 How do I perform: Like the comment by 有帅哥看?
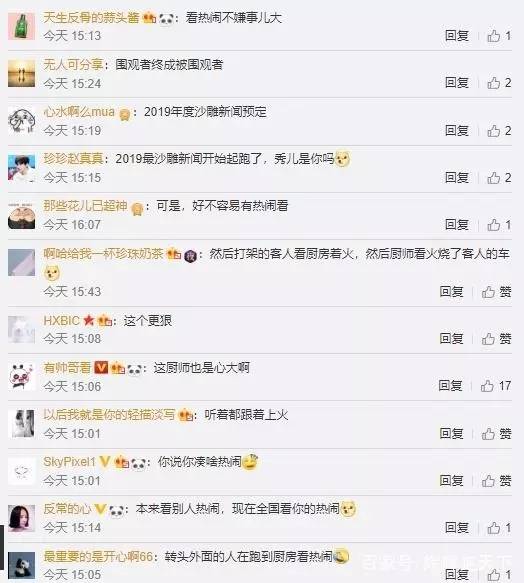pos(495,386)
